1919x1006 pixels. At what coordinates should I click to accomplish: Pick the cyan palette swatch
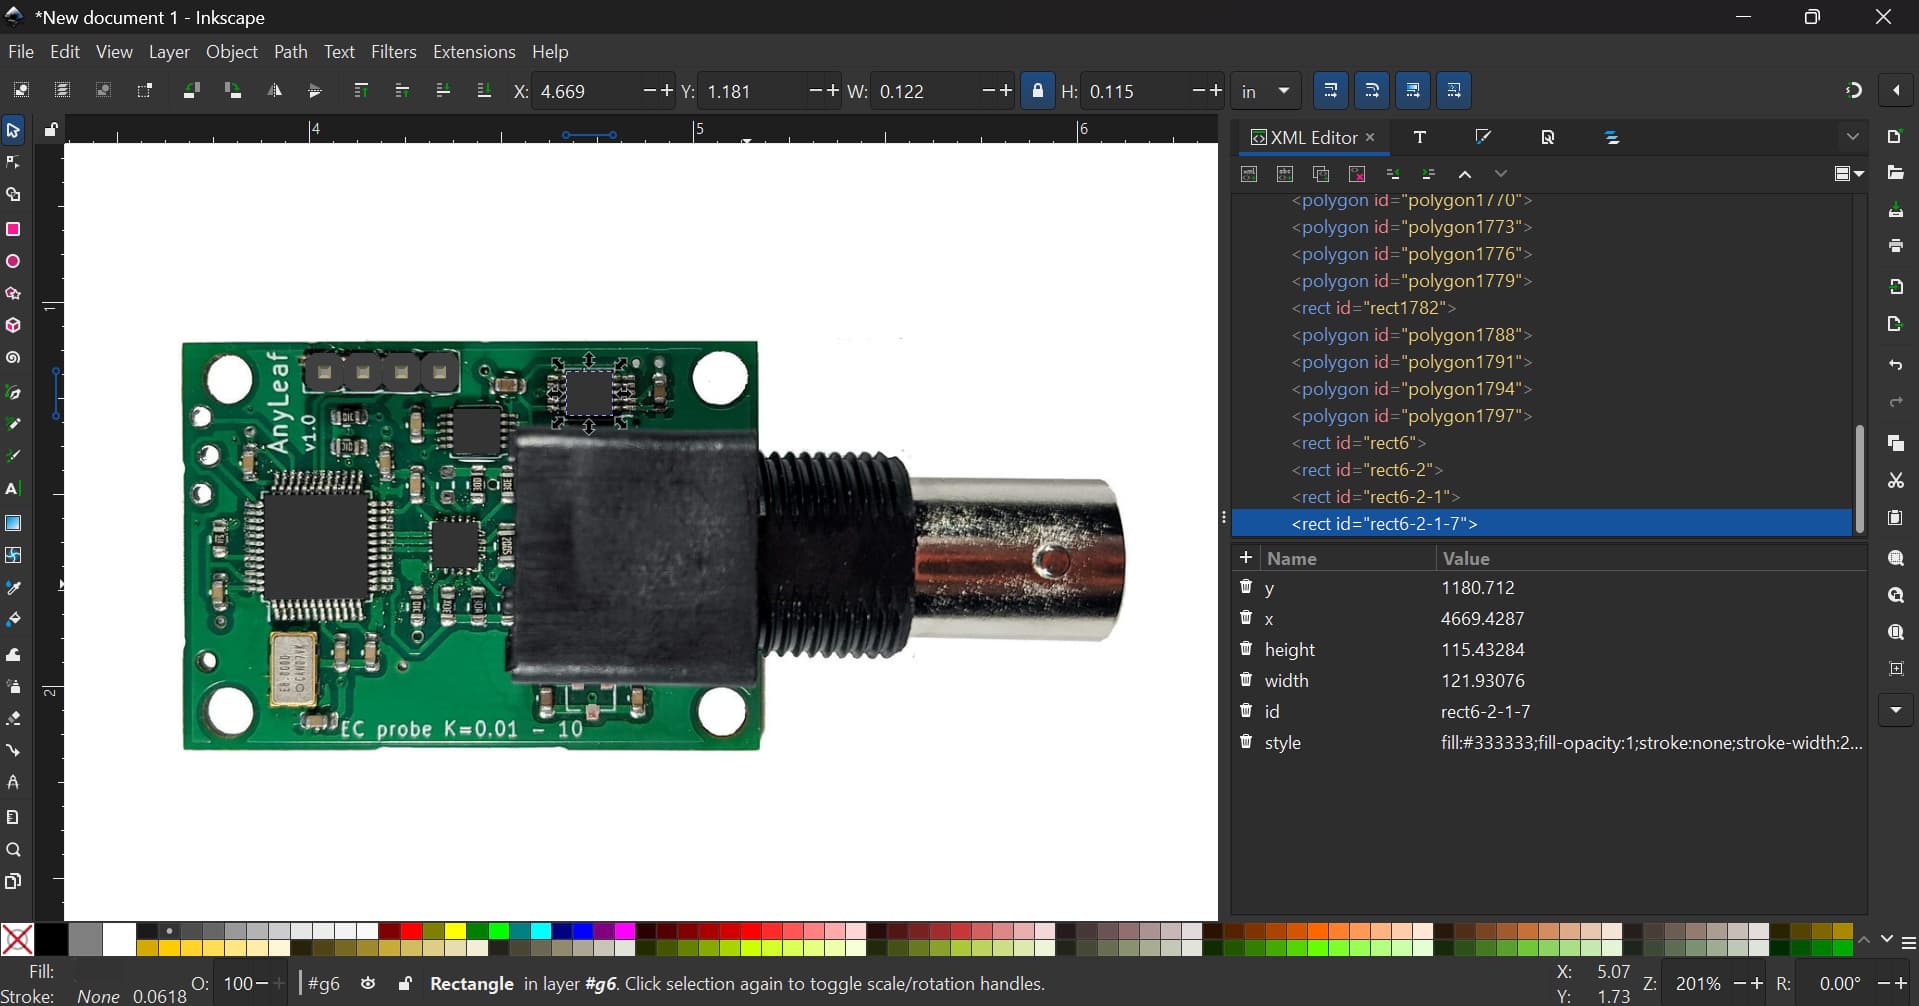(541, 932)
